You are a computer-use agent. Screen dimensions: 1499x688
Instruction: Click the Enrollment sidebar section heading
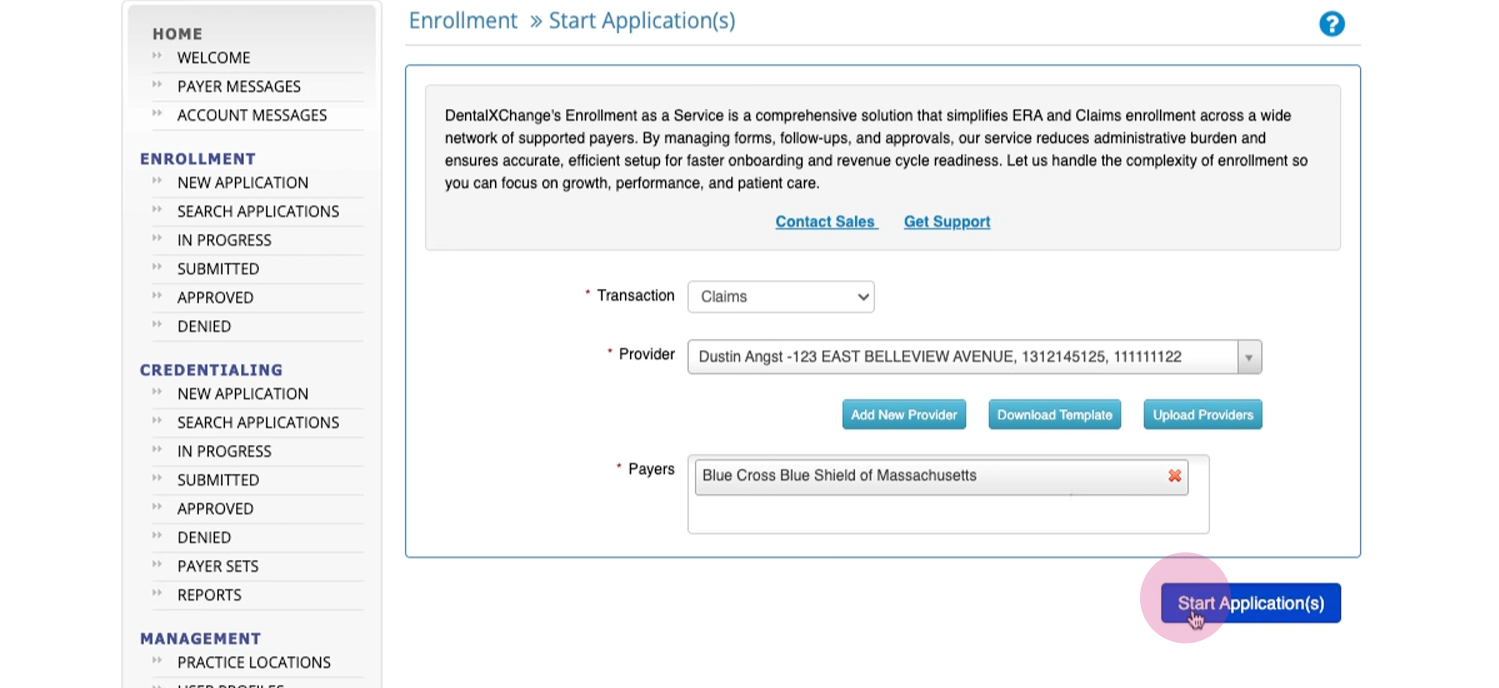[198, 159]
